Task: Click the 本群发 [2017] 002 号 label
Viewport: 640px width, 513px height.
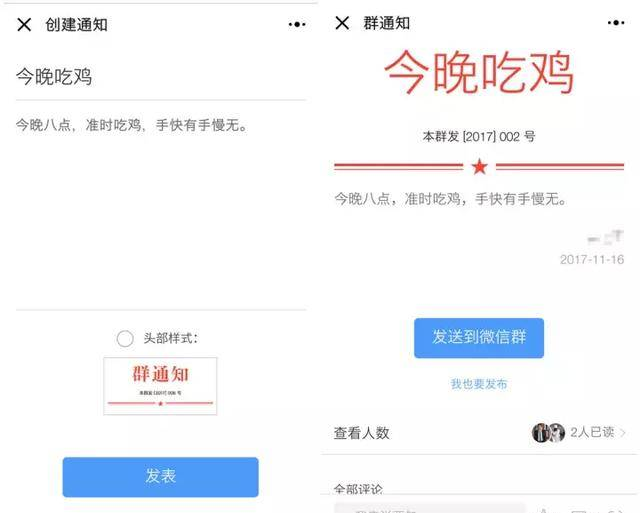Action: [479, 136]
